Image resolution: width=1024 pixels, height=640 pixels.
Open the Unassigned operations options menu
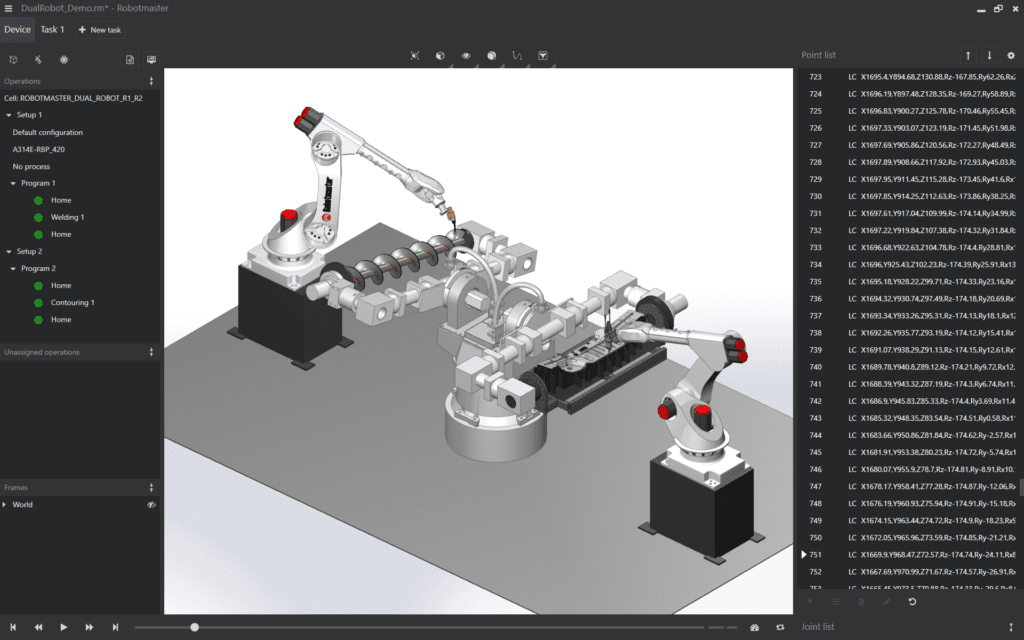pos(152,352)
